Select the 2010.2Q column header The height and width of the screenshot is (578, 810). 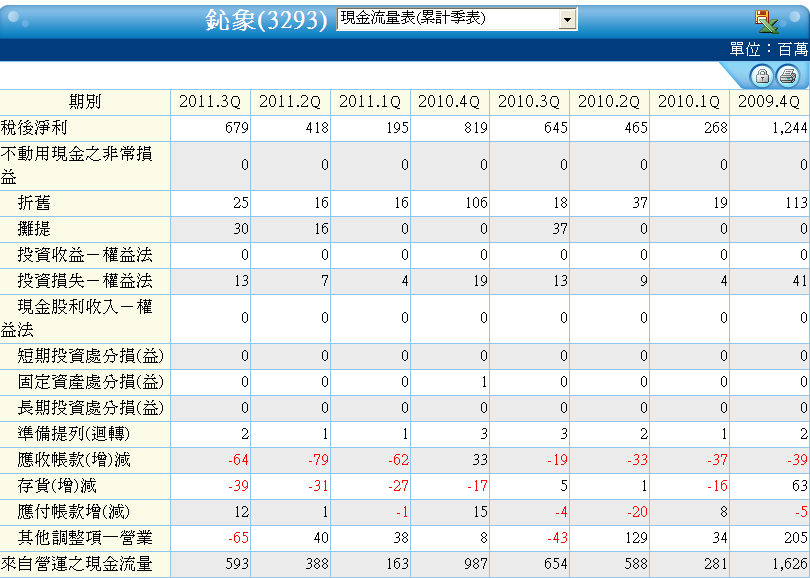coord(610,102)
